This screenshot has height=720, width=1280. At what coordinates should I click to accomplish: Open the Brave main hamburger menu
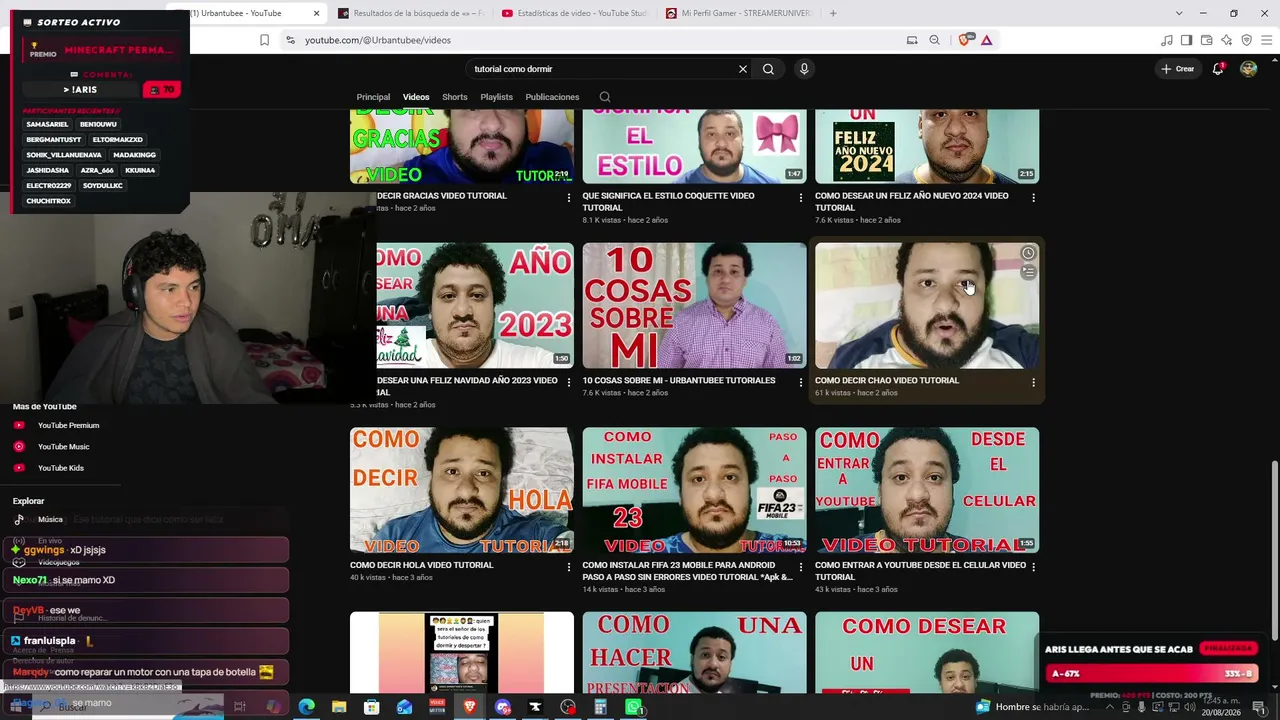pyautogui.click(x=1266, y=40)
